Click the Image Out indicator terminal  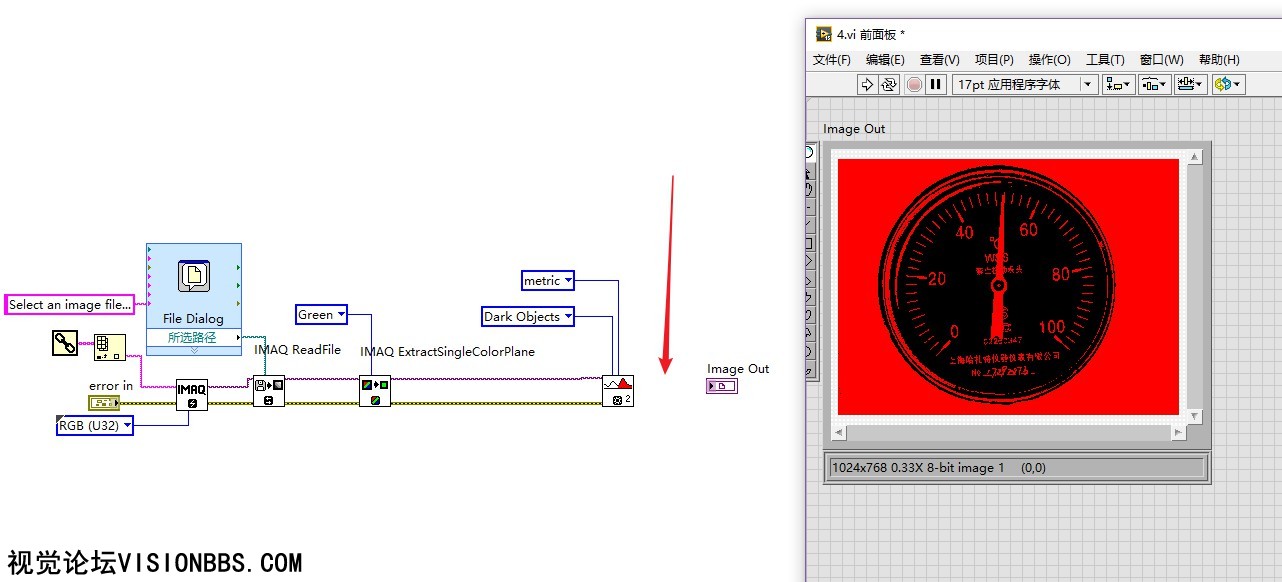click(721, 386)
